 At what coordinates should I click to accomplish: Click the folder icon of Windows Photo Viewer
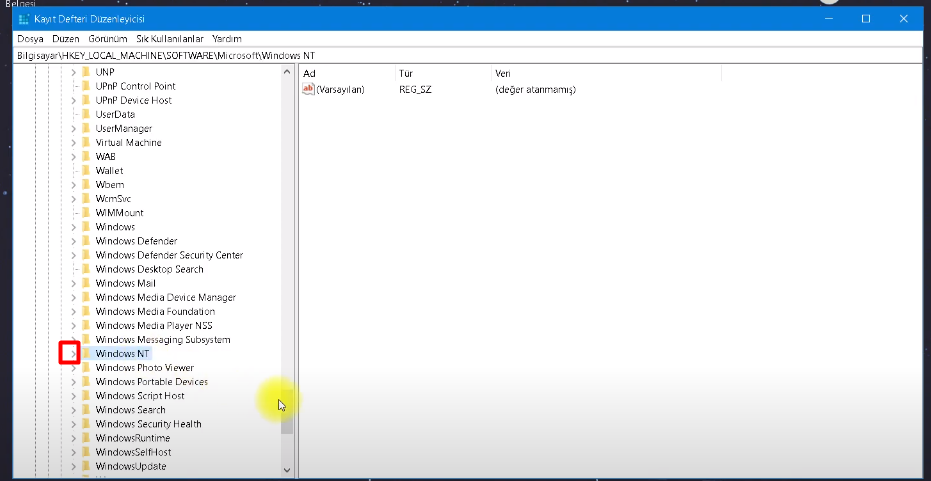pyautogui.click(x=86, y=368)
